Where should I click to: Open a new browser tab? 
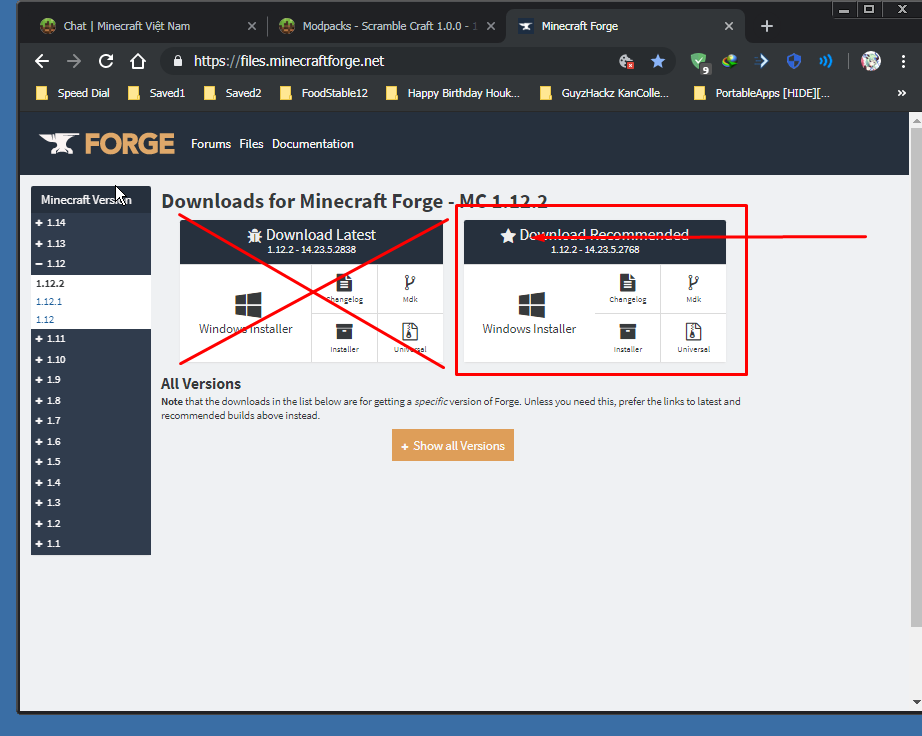coord(767,26)
